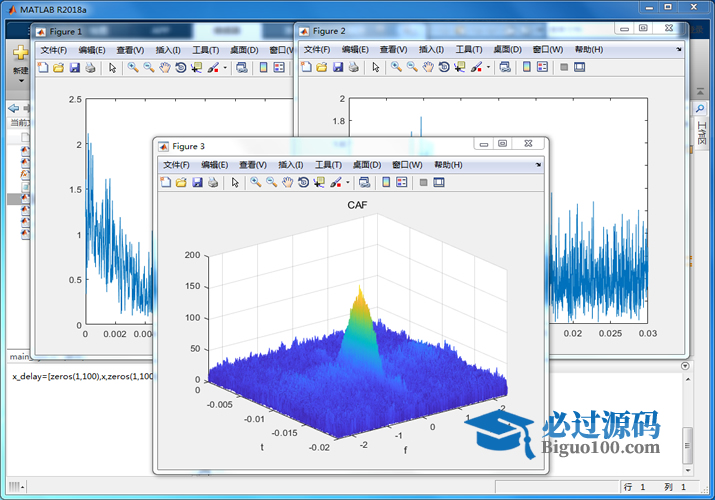715x500 pixels.
Task: Click 帮助(H) menu in Figure 3
Action: point(448,165)
